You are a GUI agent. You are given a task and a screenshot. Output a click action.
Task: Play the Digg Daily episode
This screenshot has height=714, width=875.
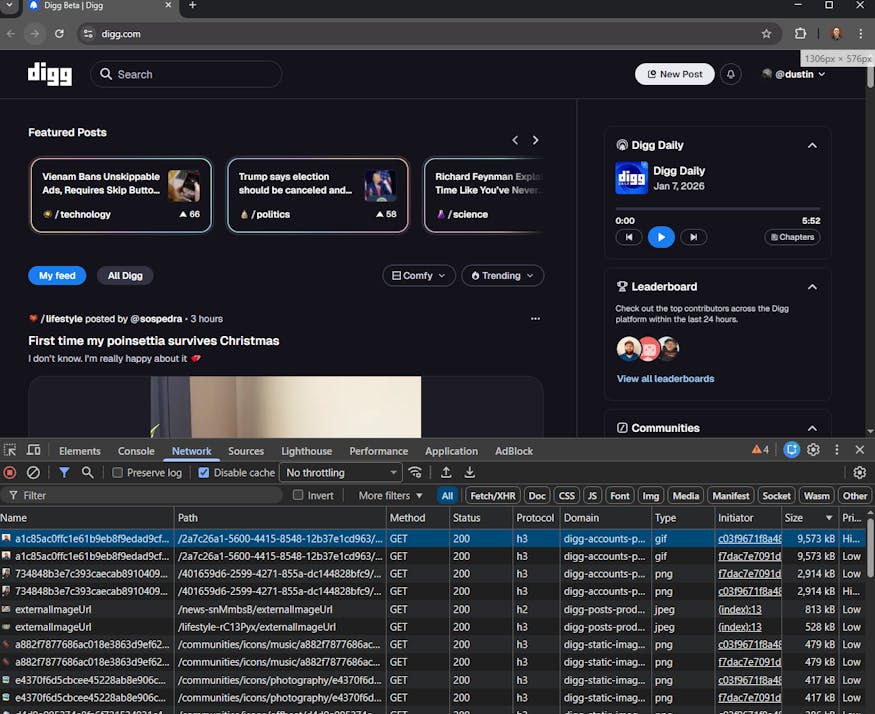(661, 237)
